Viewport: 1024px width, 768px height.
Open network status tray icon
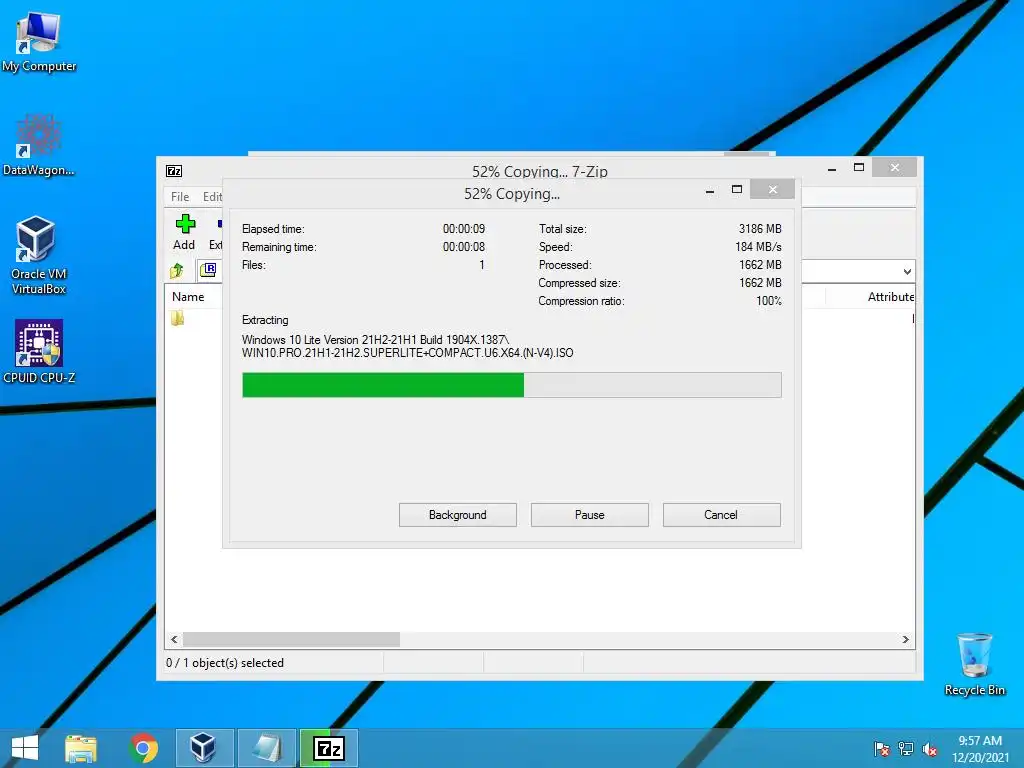906,749
